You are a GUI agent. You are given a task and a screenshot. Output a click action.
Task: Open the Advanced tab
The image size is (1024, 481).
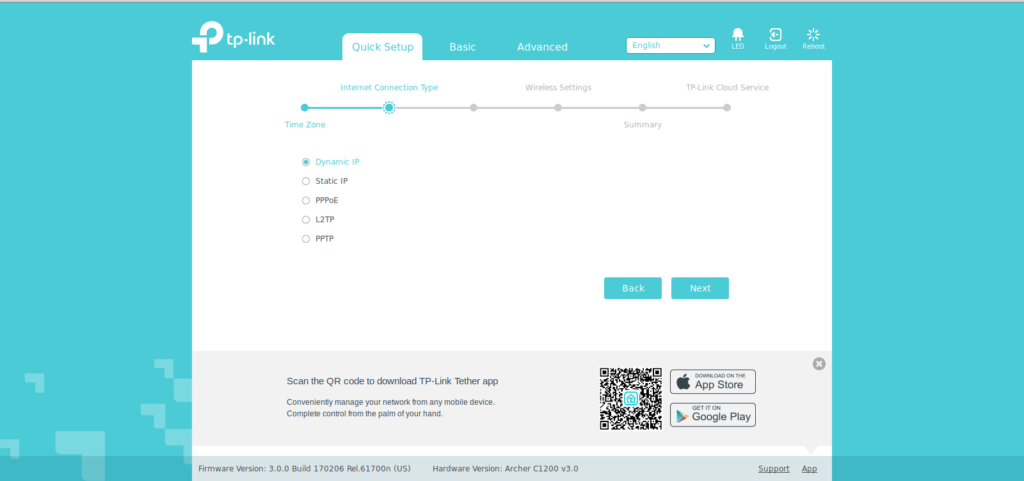click(x=542, y=47)
